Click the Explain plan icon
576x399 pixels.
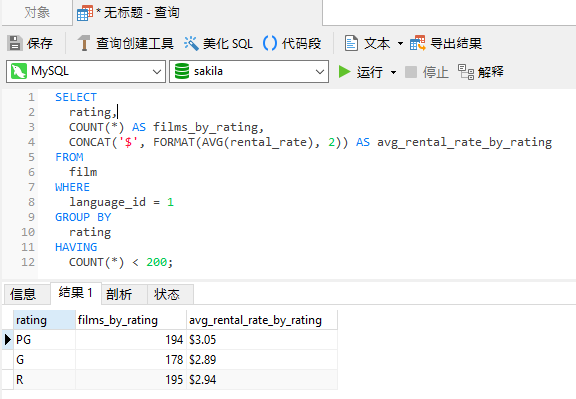[x=466, y=72]
